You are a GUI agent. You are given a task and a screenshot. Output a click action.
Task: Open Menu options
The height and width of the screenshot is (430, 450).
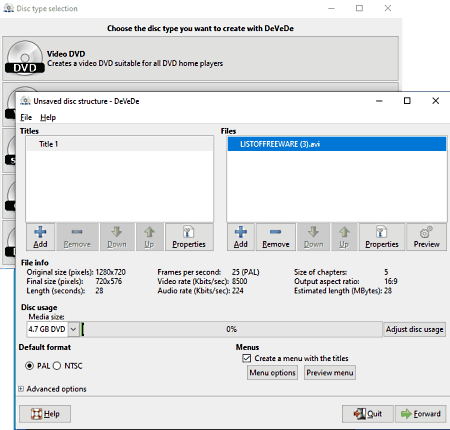click(x=272, y=373)
